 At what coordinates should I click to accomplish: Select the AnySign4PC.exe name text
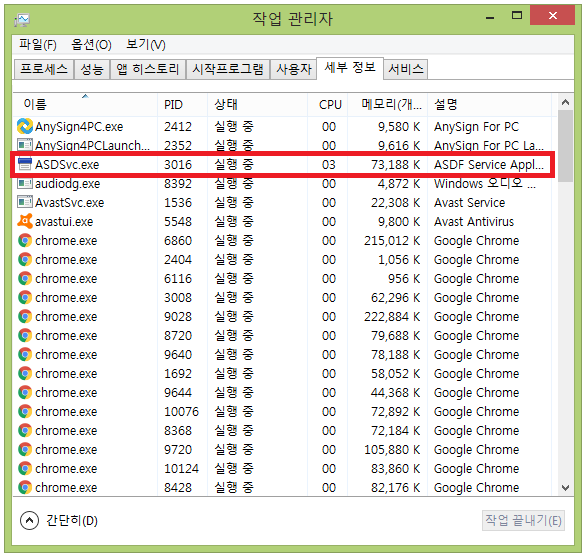[79, 127]
